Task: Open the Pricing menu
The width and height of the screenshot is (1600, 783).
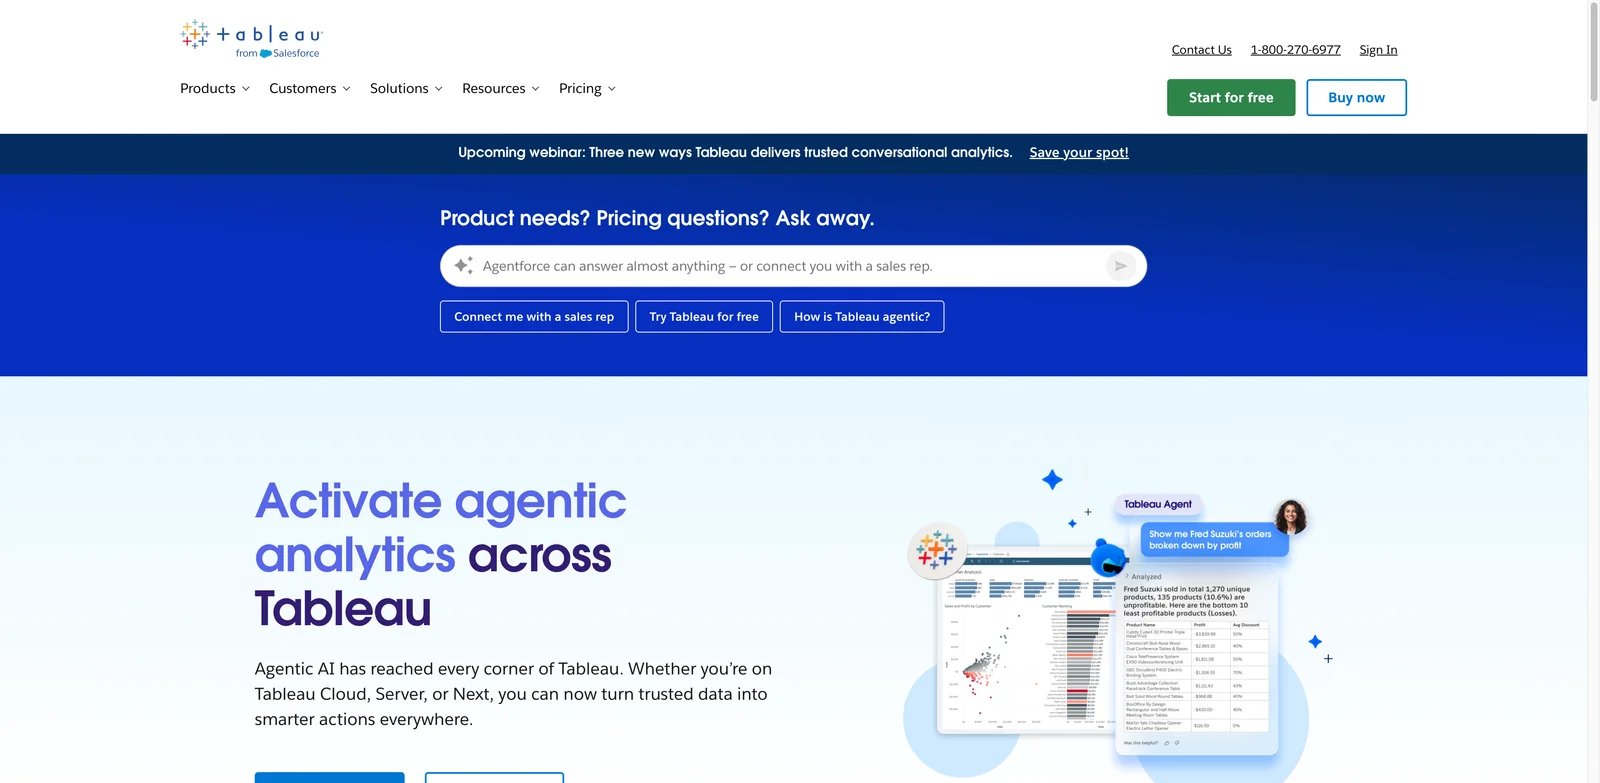Action: (x=587, y=89)
